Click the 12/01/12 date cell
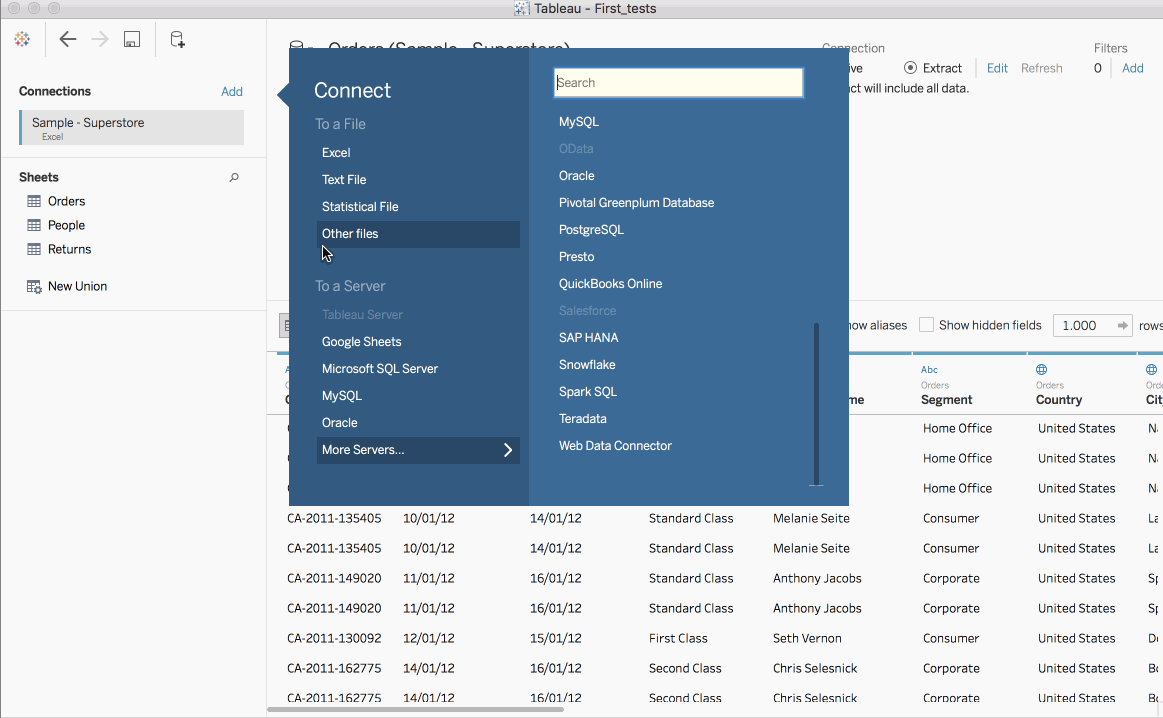This screenshot has width=1163, height=718. [429, 639]
